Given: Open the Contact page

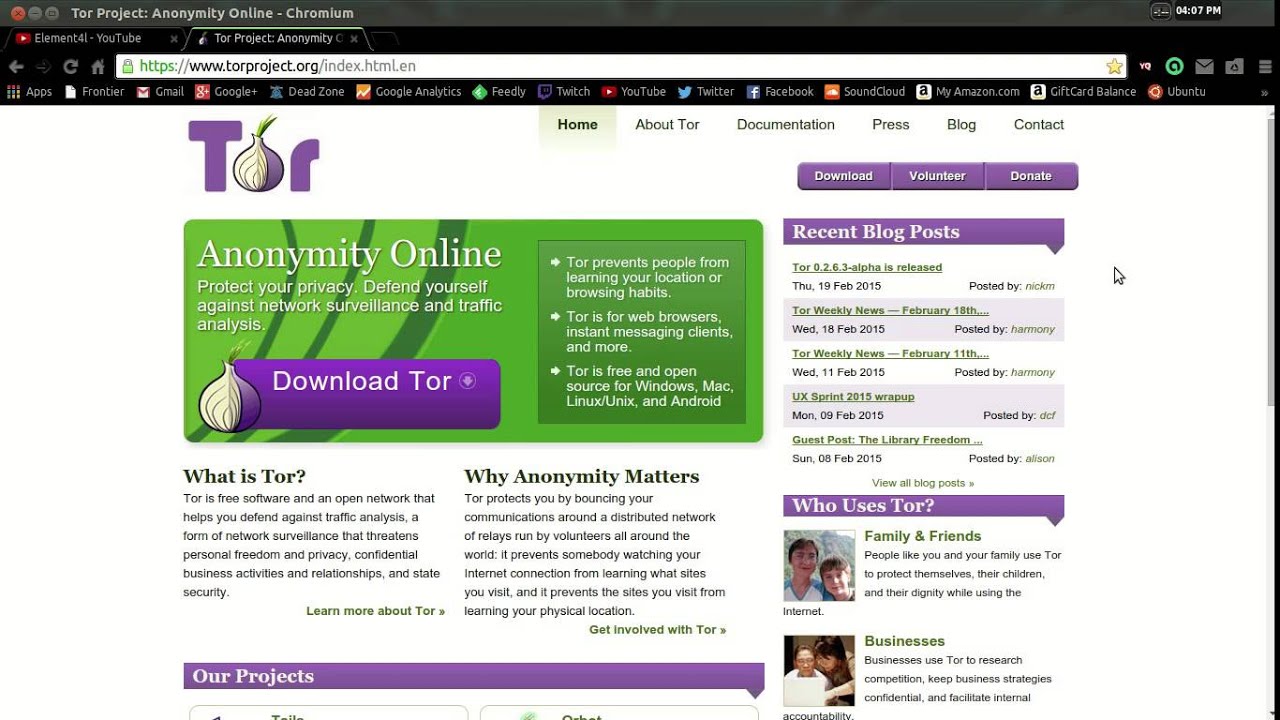Looking at the screenshot, I should pyautogui.click(x=1038, y=125).
